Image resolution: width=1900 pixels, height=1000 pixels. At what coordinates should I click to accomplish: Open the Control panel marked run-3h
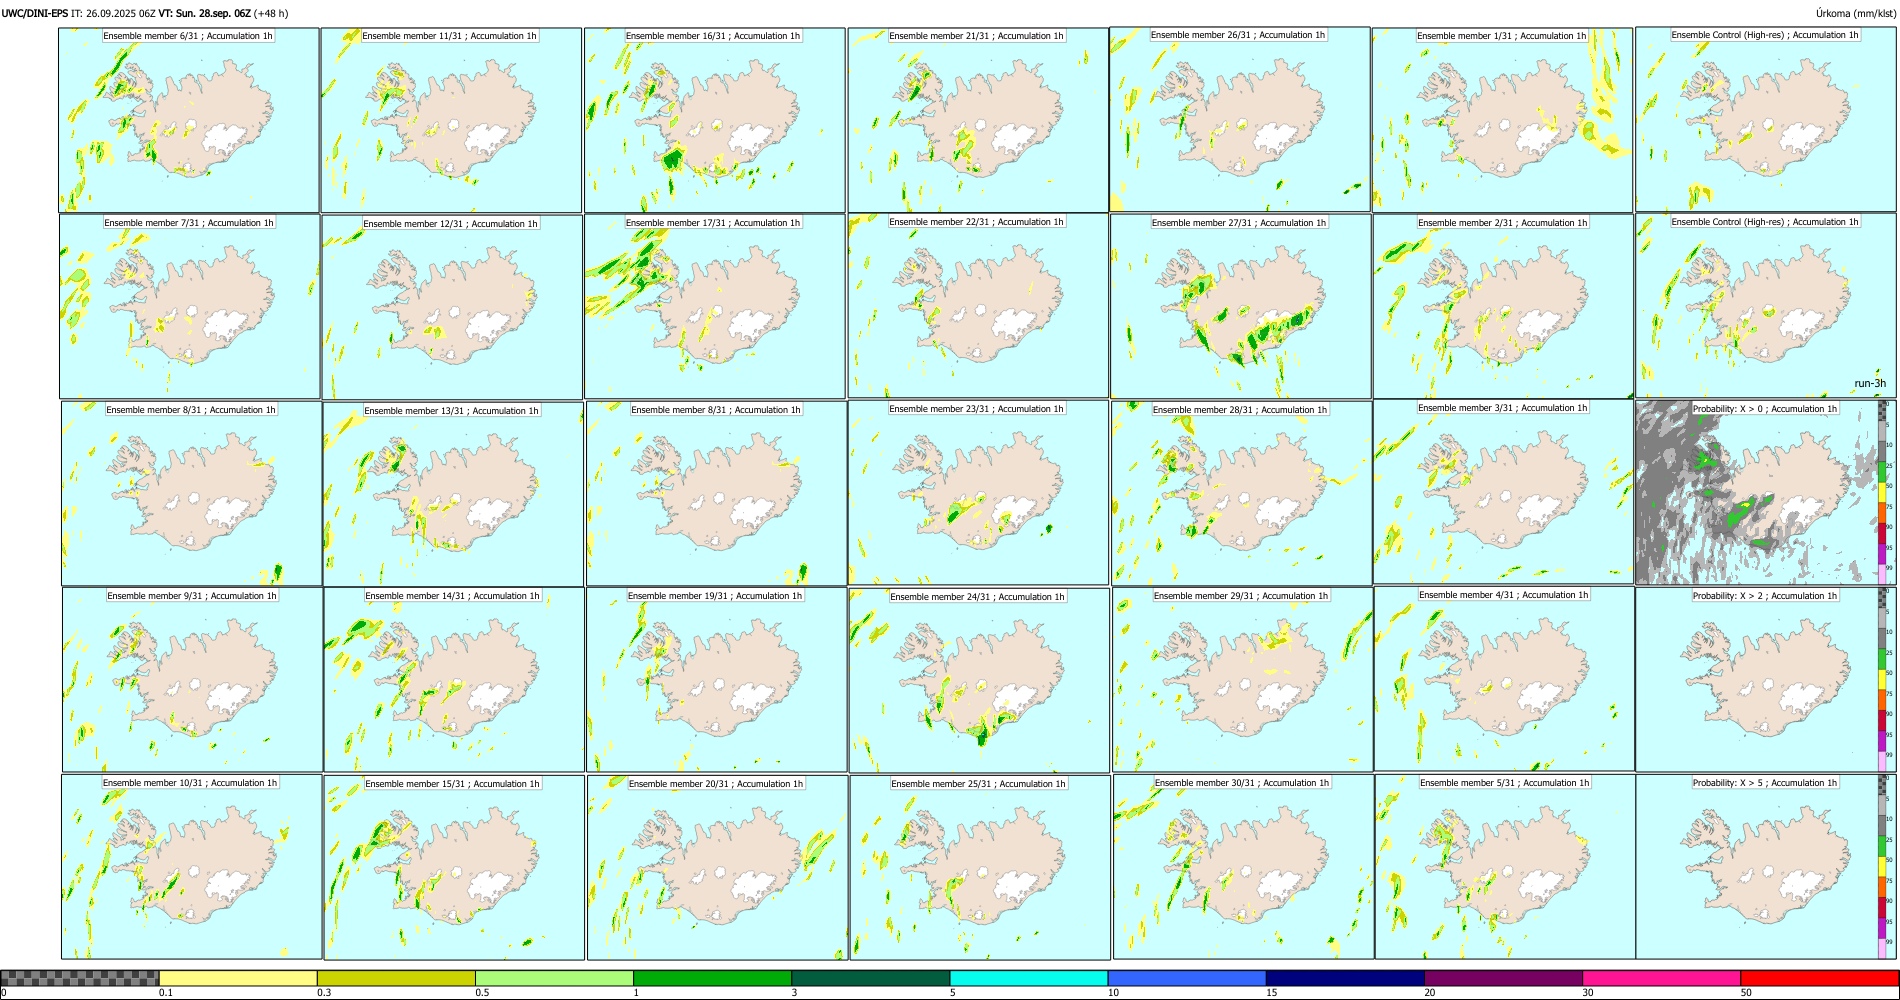pos(1766,306)
